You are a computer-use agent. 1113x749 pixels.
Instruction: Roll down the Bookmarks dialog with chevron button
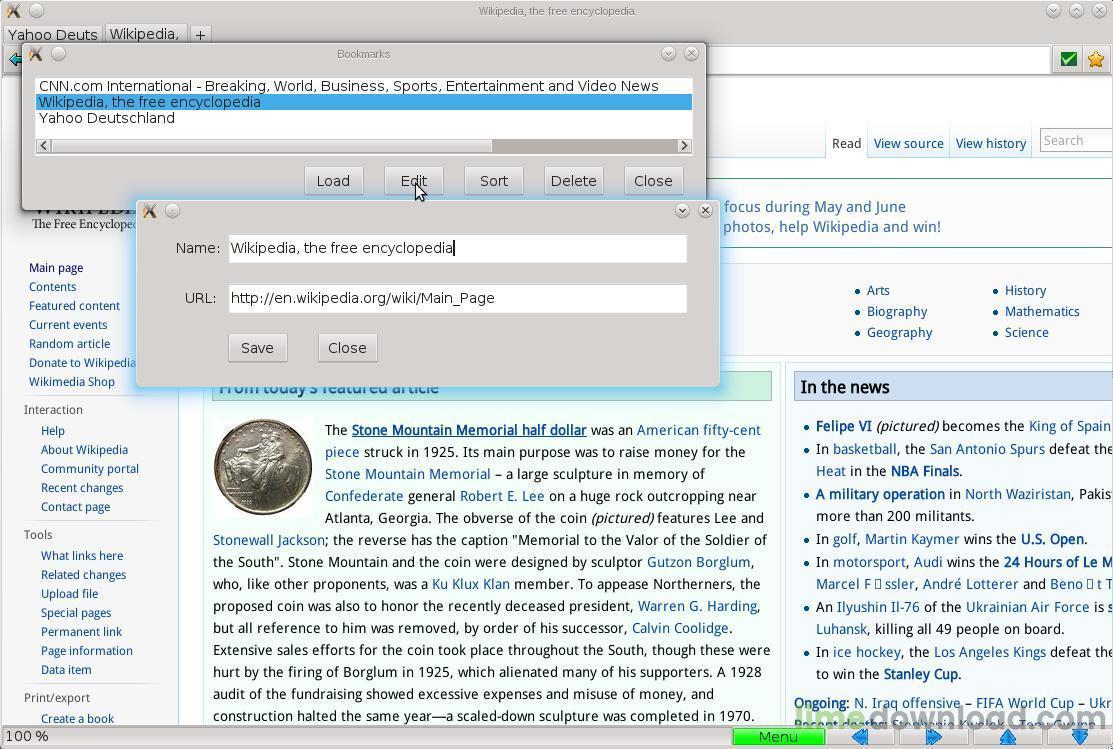(x=668, y=54)
